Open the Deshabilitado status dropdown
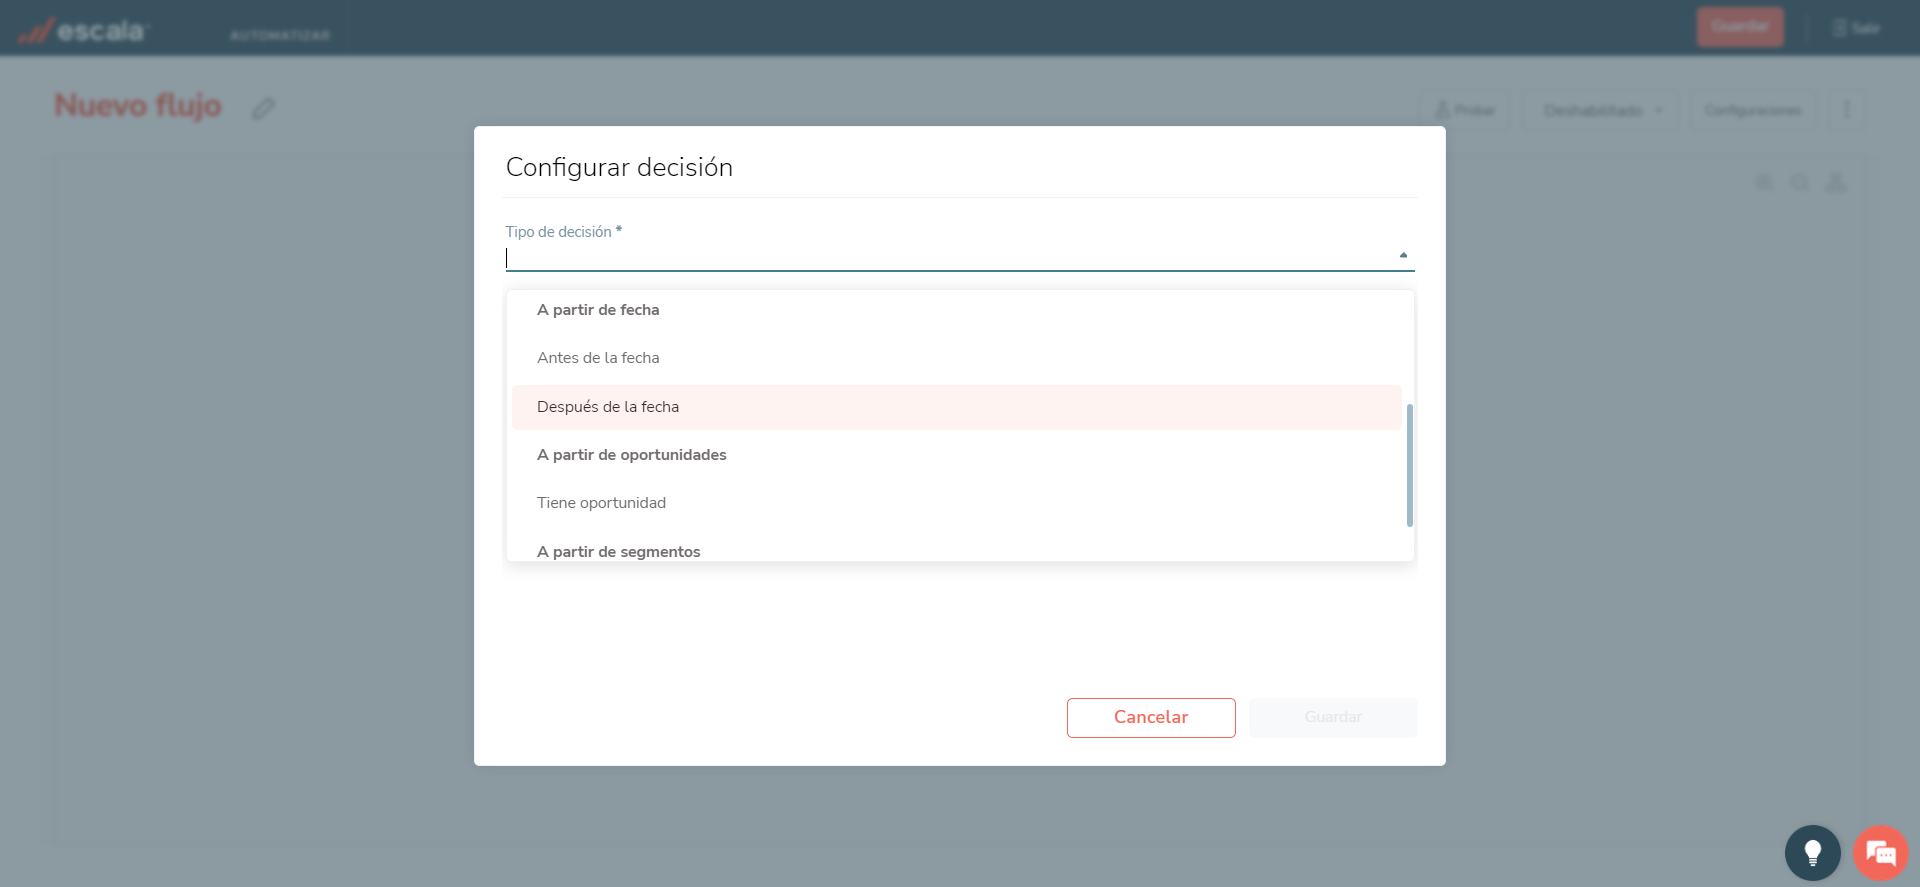The width and height of the screenshot is (1920, 887). coord(1602,110)
